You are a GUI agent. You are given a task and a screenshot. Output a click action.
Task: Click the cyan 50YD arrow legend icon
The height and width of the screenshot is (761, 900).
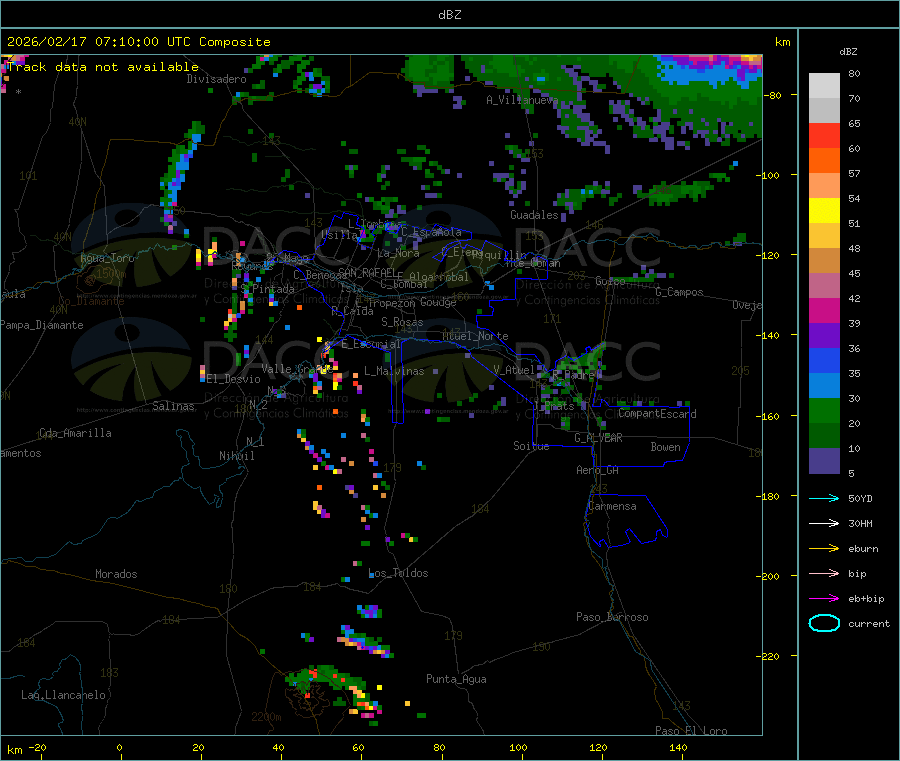click(824, 498)
